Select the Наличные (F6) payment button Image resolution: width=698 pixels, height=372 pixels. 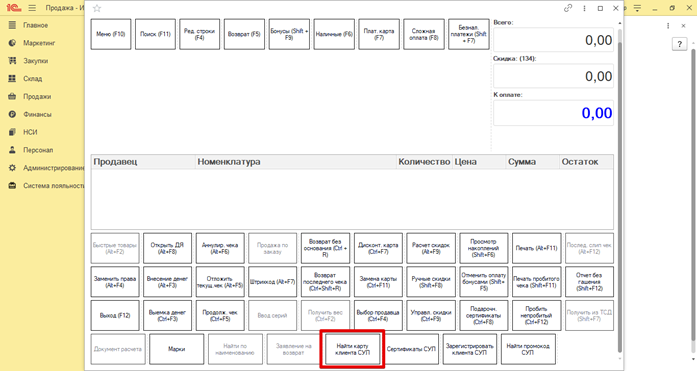(334, 34)
